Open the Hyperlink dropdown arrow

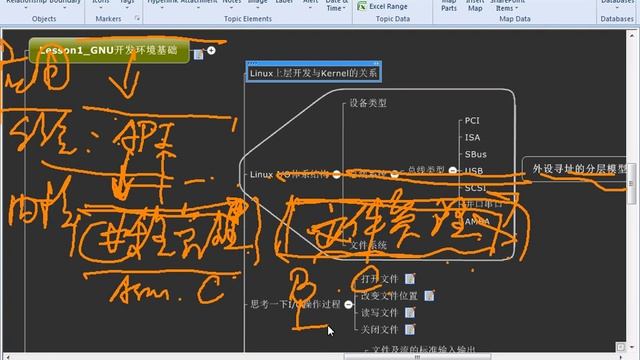(162, 7)
